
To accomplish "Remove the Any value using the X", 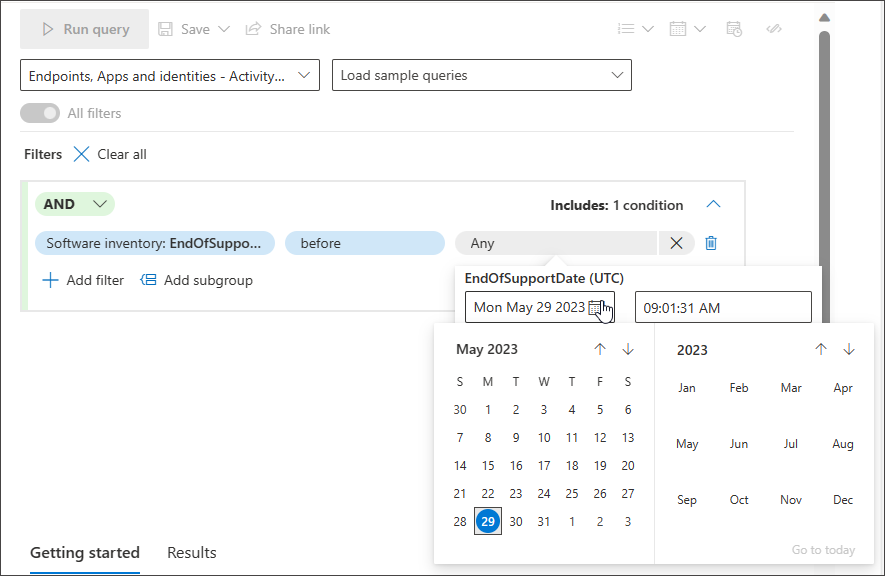I will click(677, 243).
